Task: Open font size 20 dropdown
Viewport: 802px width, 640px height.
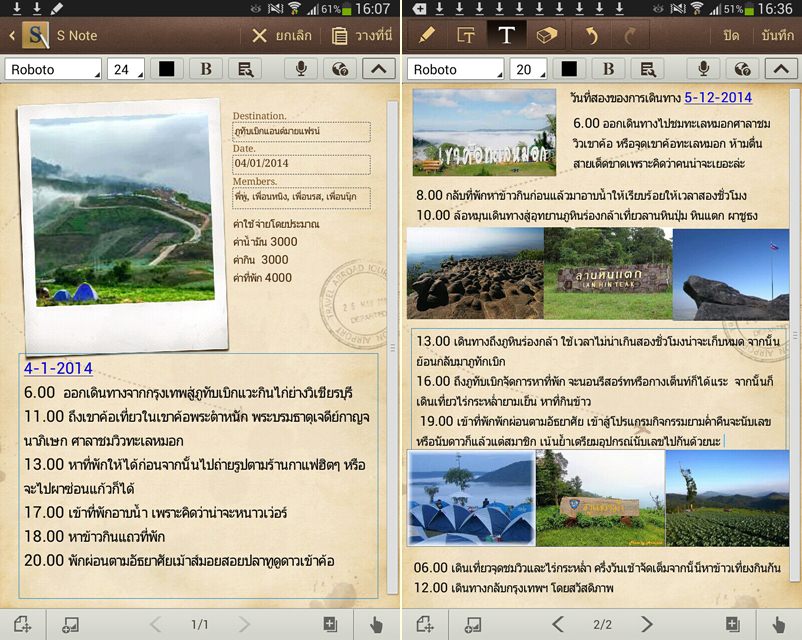Action: point(528,69)
